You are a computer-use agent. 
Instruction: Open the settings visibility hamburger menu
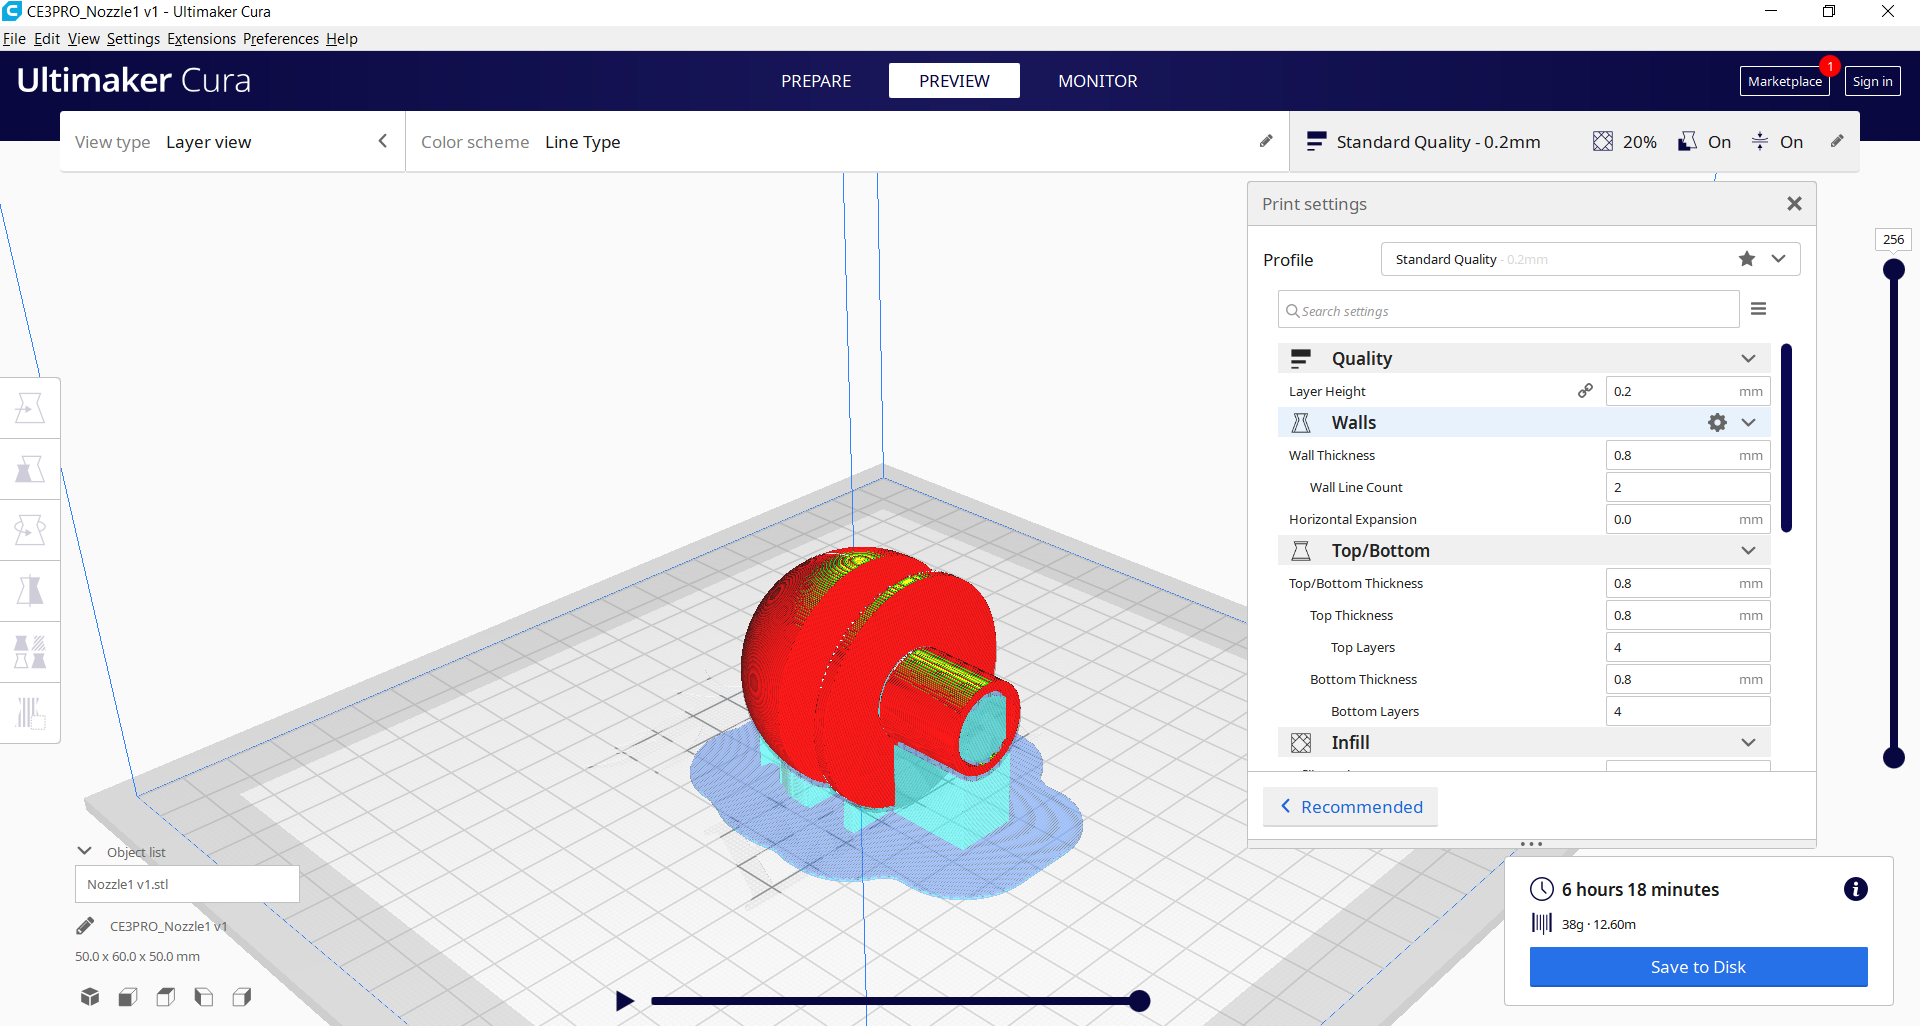click(x=1759, y=309)
